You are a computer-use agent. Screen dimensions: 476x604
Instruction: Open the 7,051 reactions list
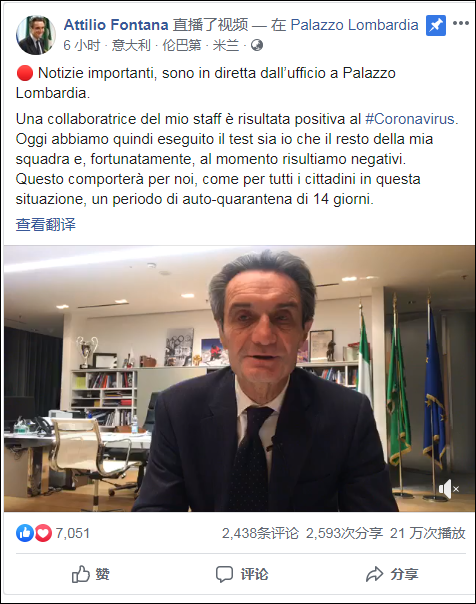coord(73,533)
